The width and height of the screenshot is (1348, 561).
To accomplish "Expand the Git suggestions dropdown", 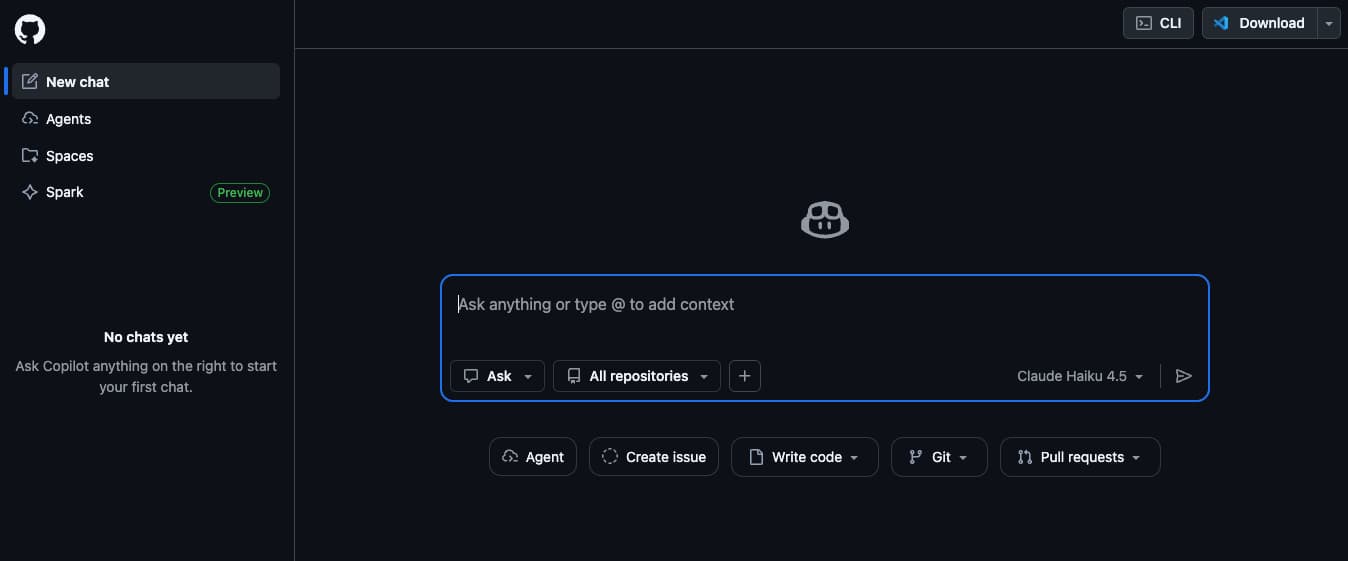I will tap(939, 457).
